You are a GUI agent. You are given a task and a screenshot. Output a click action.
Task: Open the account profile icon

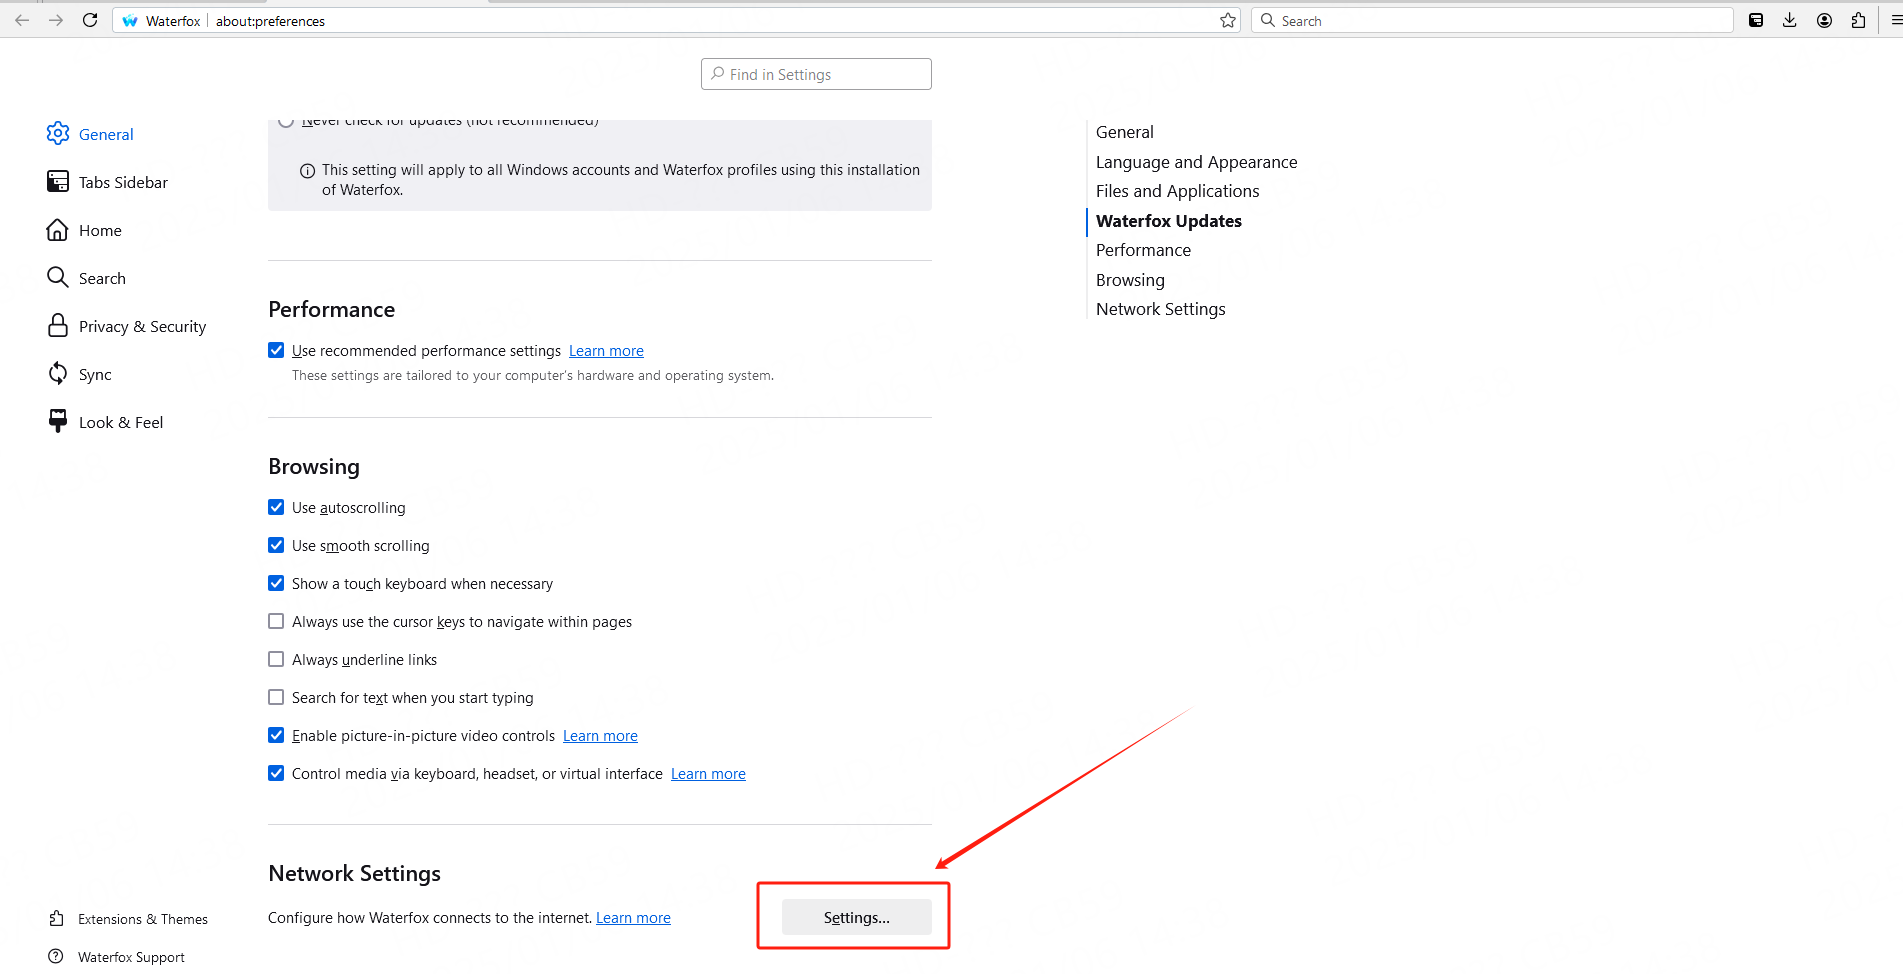point(1824,20)
